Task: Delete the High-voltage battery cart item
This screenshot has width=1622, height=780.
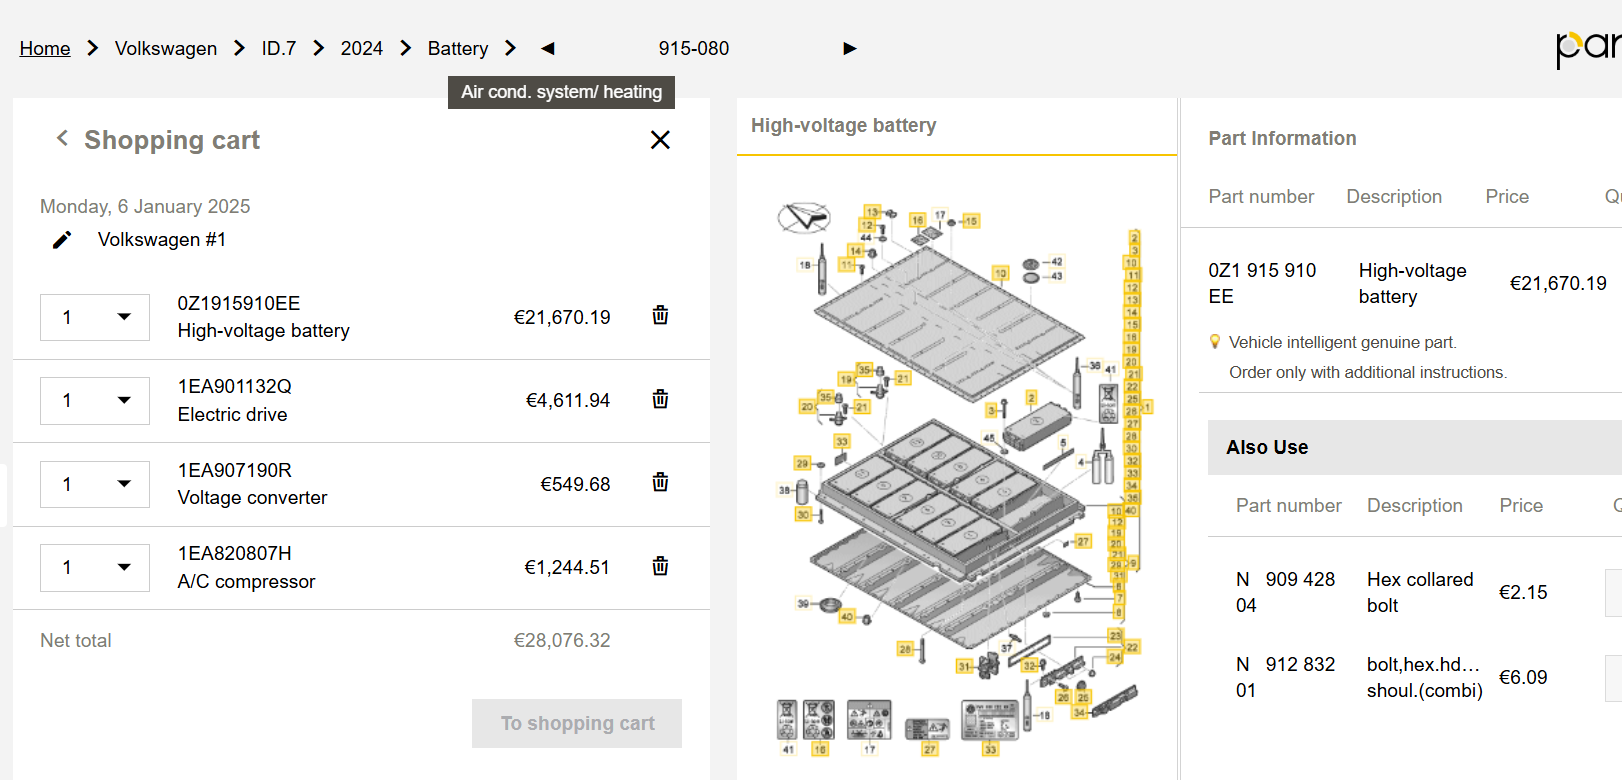Action: tap(660, 315)
